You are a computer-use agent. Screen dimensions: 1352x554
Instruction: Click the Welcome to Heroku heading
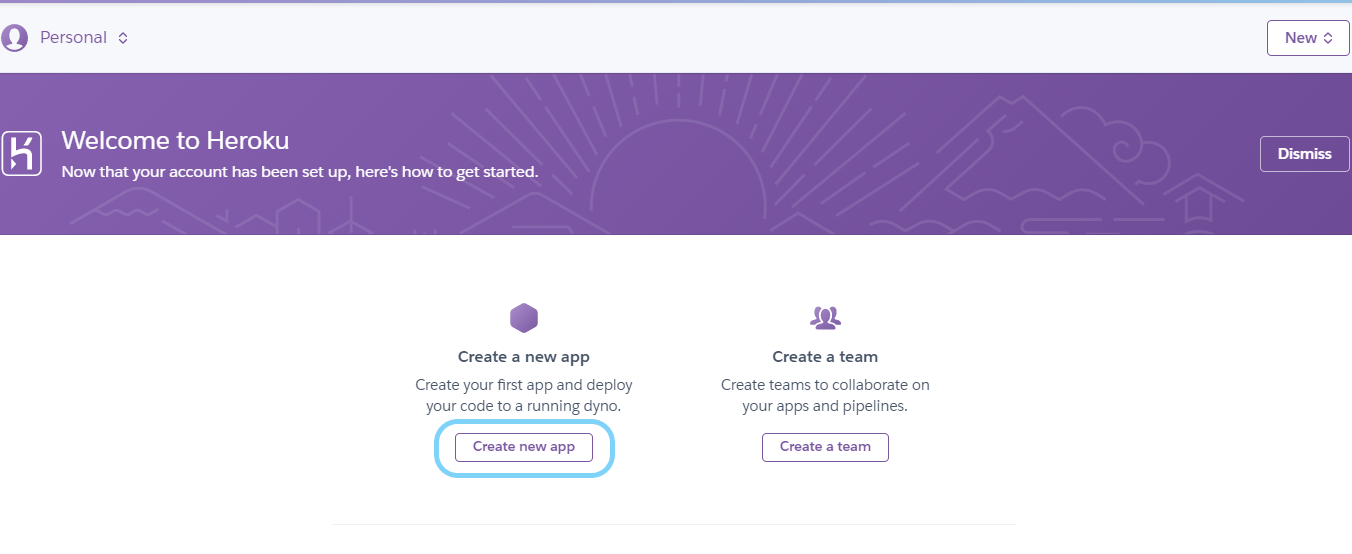pos(175,141)
